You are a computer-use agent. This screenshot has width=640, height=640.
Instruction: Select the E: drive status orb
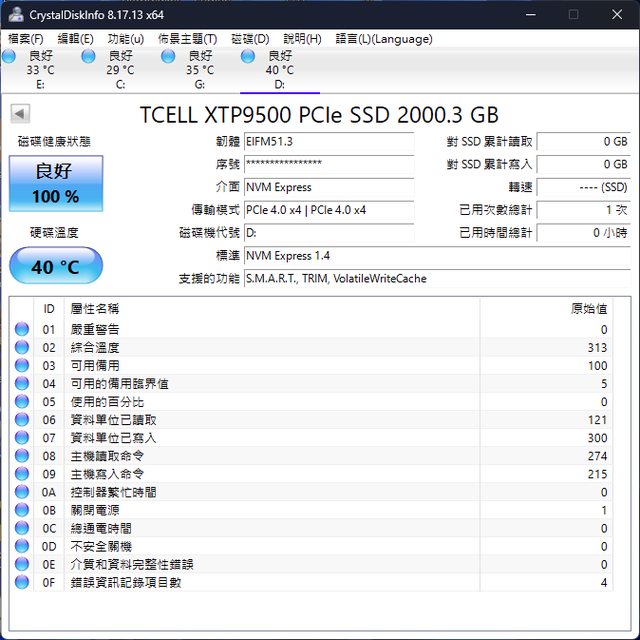click(x=9, y=57)
